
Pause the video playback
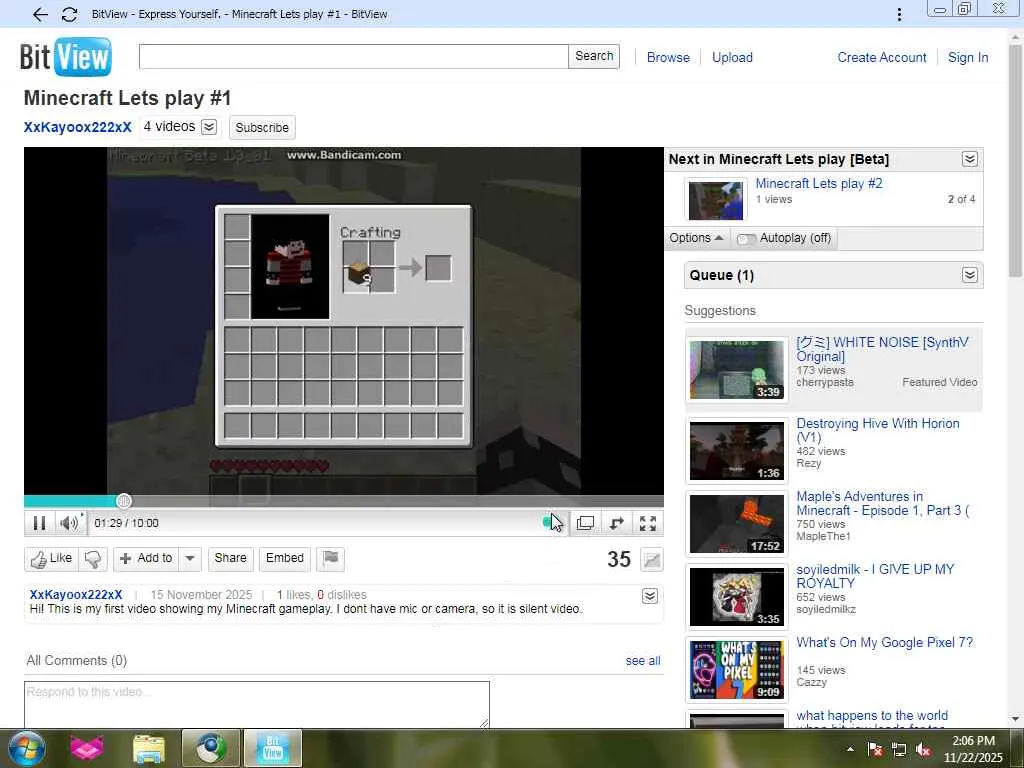tap(39, 523)
